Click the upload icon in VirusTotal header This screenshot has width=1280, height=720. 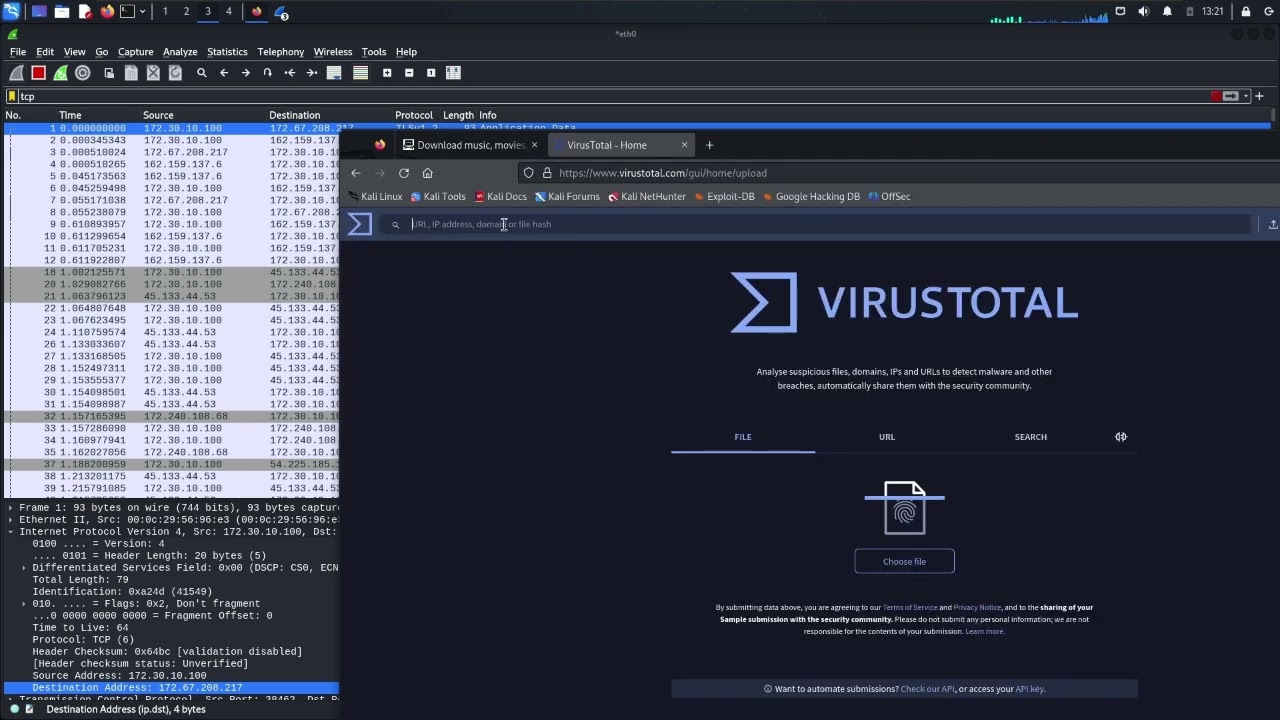[1272, 224]
